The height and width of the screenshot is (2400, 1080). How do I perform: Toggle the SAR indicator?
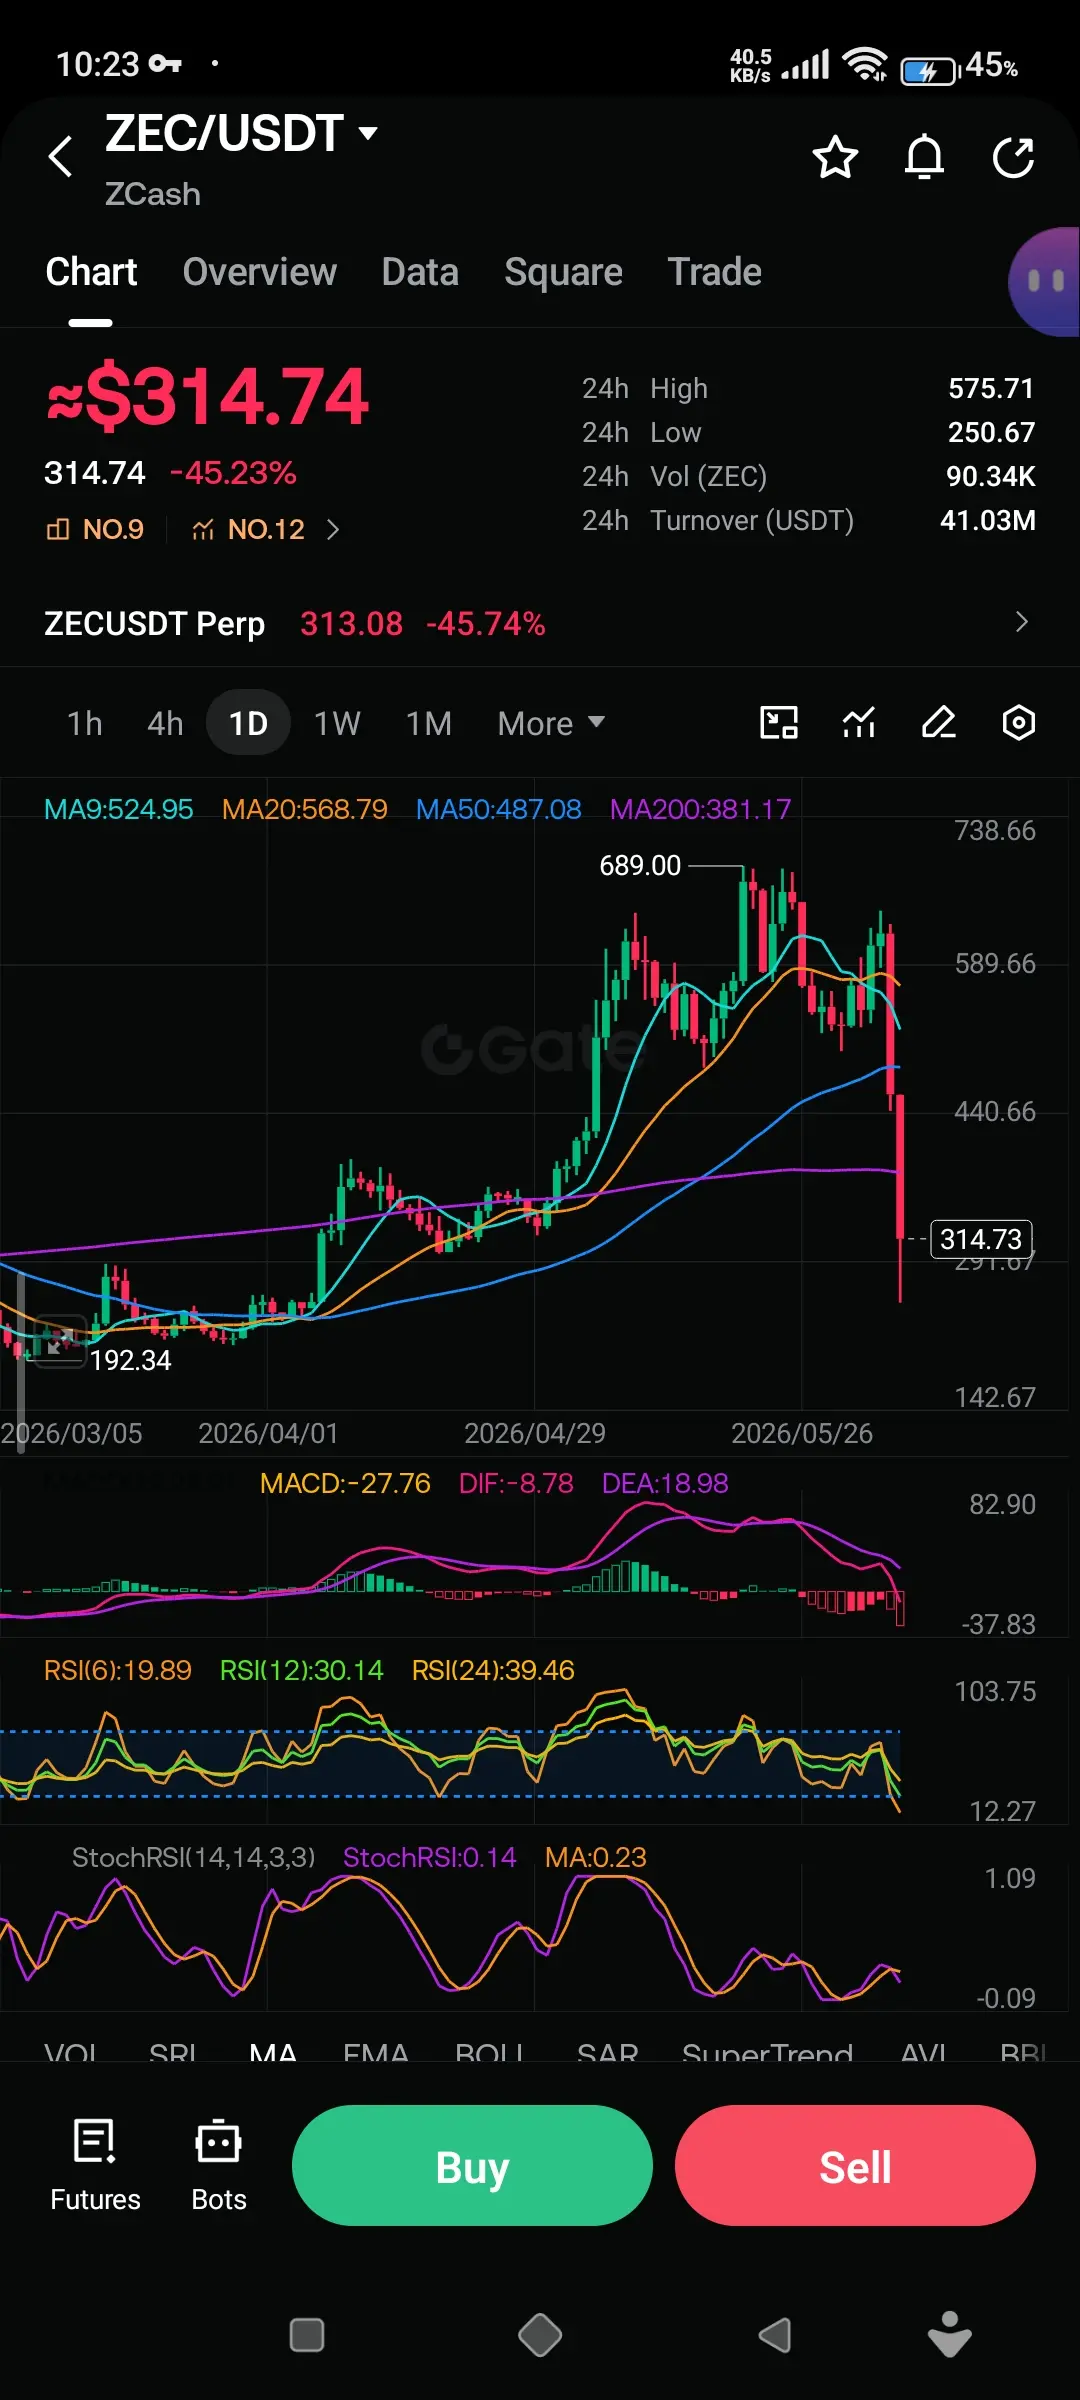[x=608, y=2053]
